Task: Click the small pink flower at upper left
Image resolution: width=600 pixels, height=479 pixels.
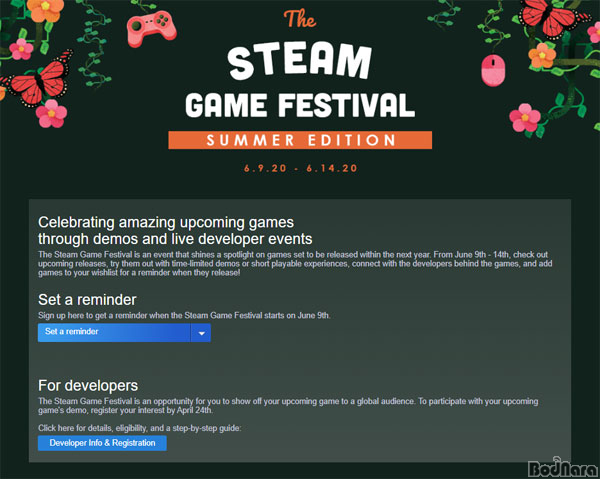Action: click(x=21, y=49)
